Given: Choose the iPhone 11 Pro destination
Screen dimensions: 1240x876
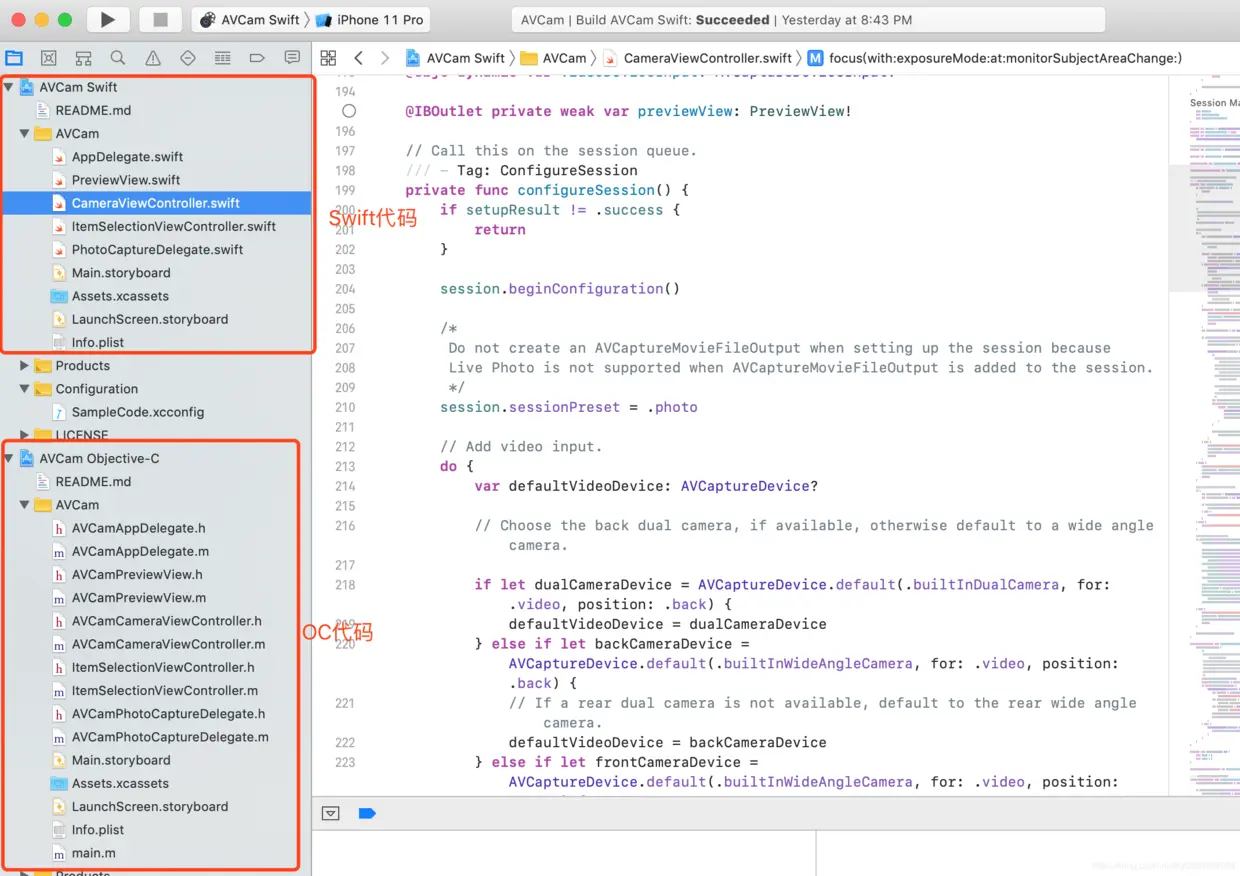Looking at the screenshot, I should pos(369,19).
